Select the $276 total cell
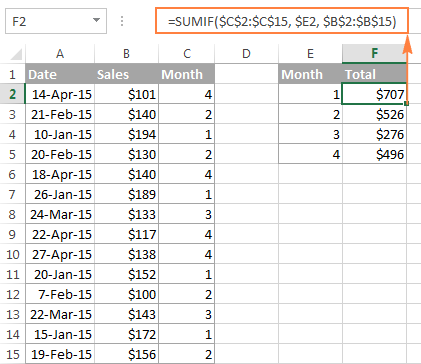 click(374, 134)
